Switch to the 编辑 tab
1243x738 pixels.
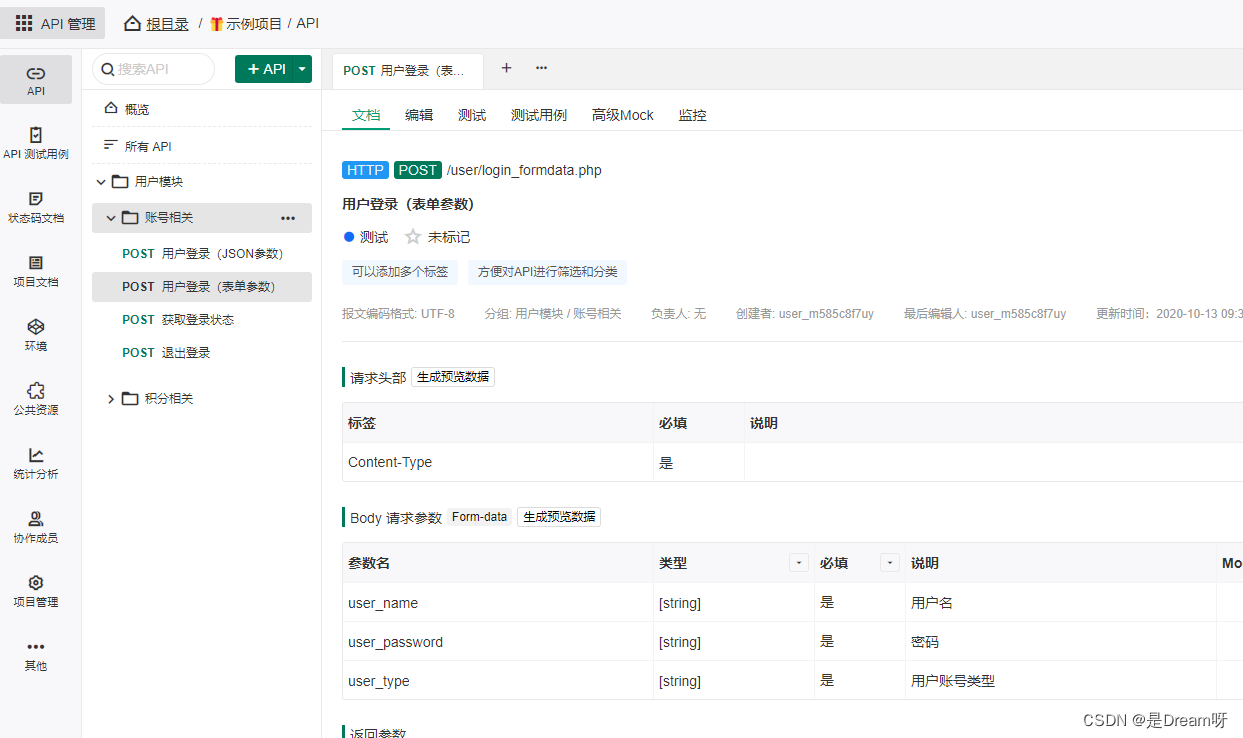coord(419,115)
